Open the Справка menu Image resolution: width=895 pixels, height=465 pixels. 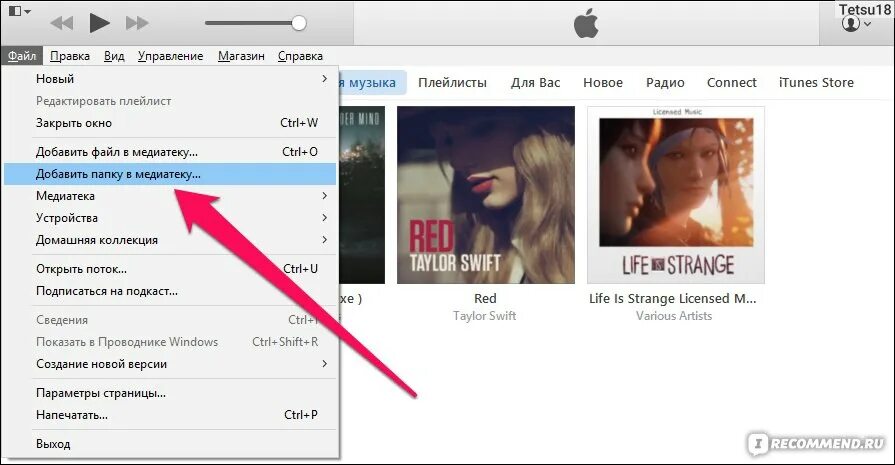pyautogui.click(x=300, y=56)
